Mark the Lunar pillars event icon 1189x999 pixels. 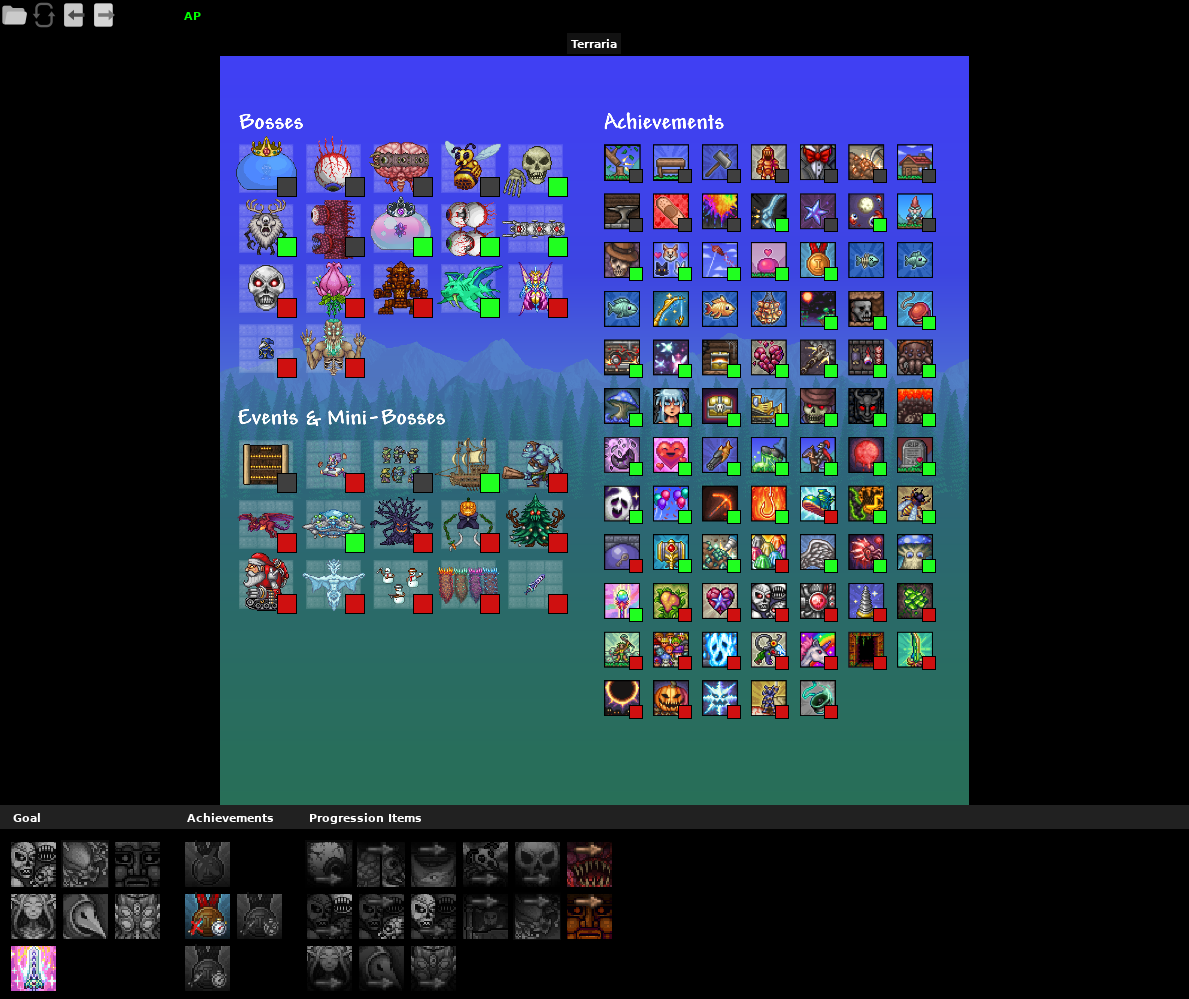[469, 585]
